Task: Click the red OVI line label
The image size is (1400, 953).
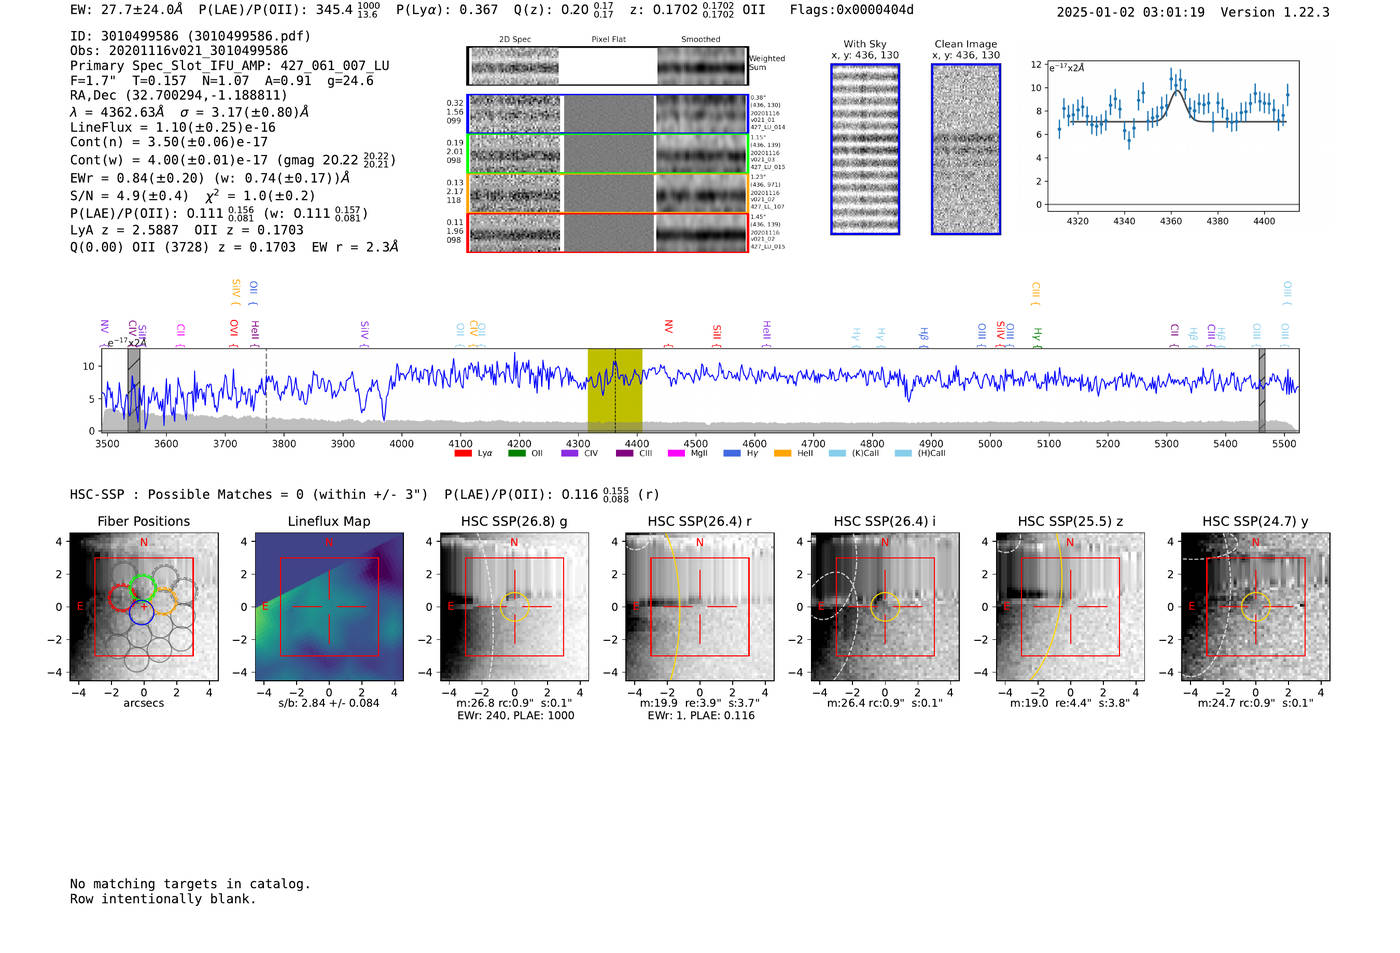Action: (x=234, y=333)
